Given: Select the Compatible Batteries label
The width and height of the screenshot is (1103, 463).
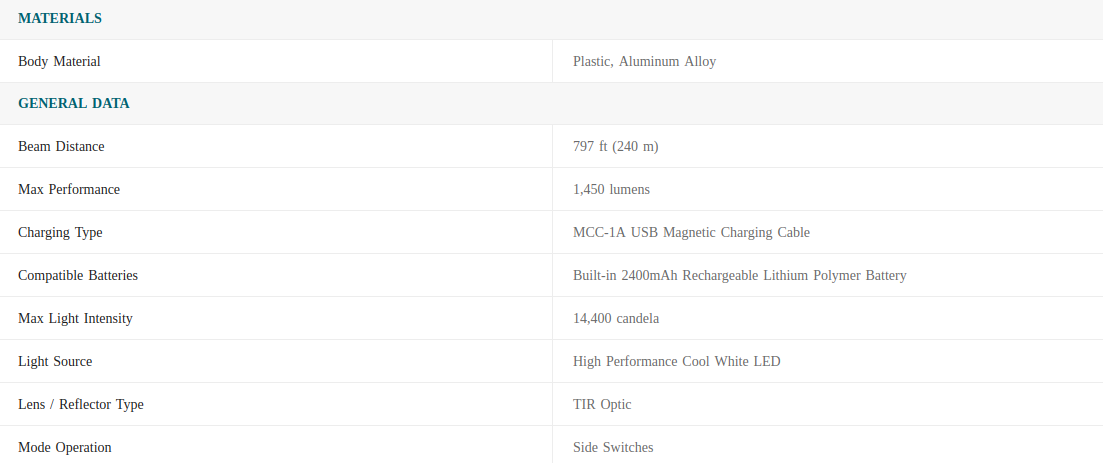Looking at the screenshot, I should (78, 275).
